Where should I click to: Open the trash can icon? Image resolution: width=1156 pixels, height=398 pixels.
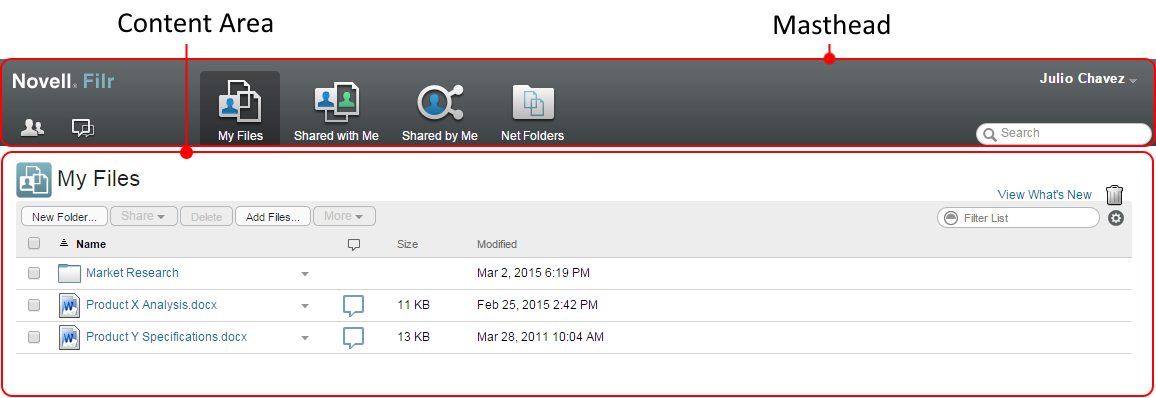tap(1114, 195)
